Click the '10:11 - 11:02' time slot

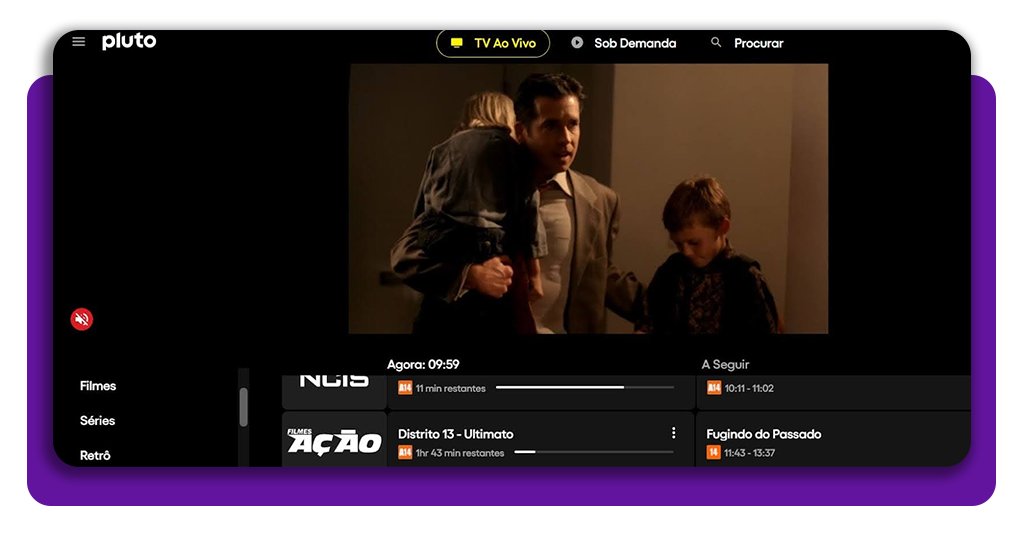click(x=748, y=388)
